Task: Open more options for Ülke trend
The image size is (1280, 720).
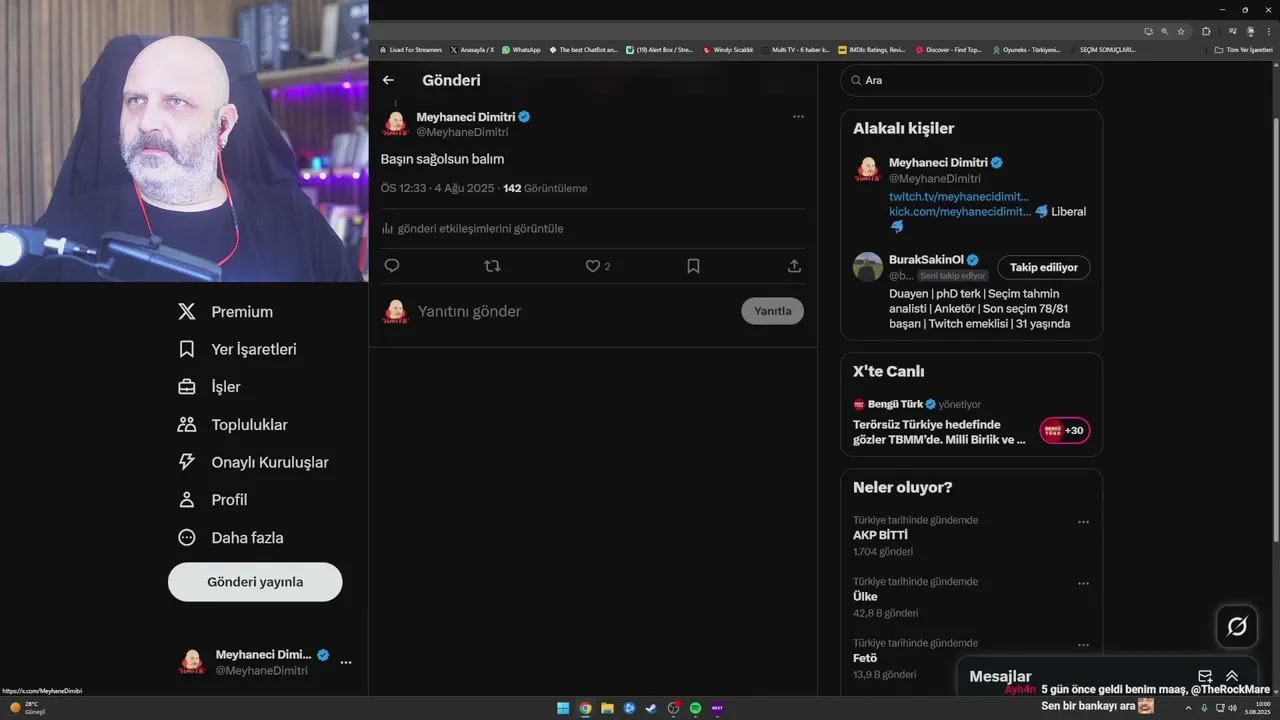Action: coord(1083,583)
